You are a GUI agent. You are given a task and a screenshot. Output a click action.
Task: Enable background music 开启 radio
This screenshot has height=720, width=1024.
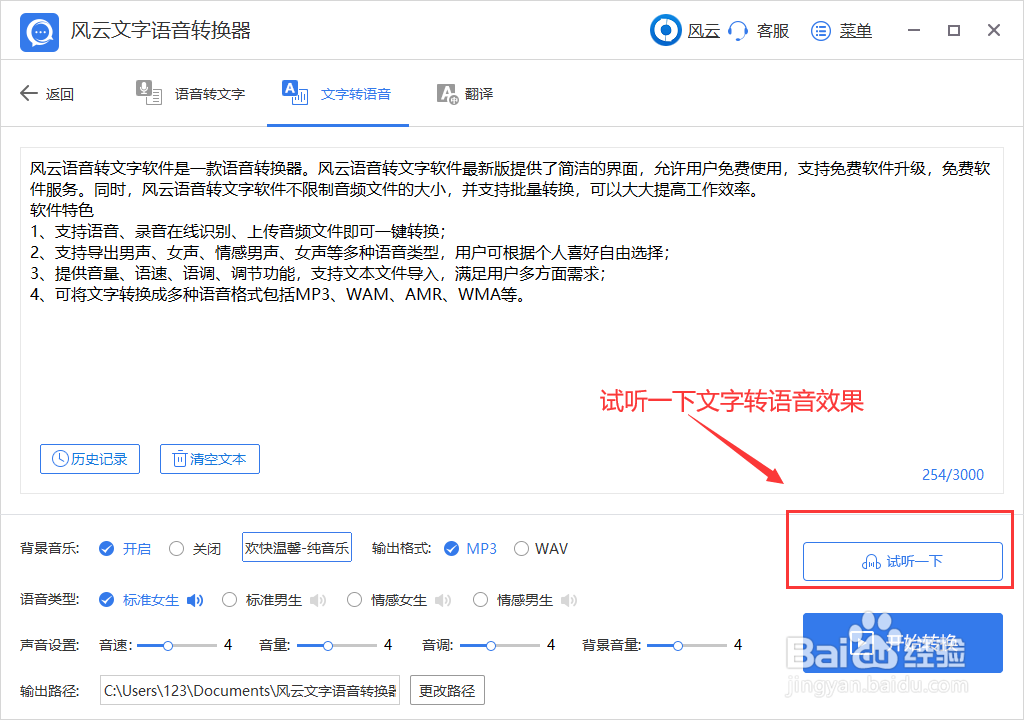106,548
